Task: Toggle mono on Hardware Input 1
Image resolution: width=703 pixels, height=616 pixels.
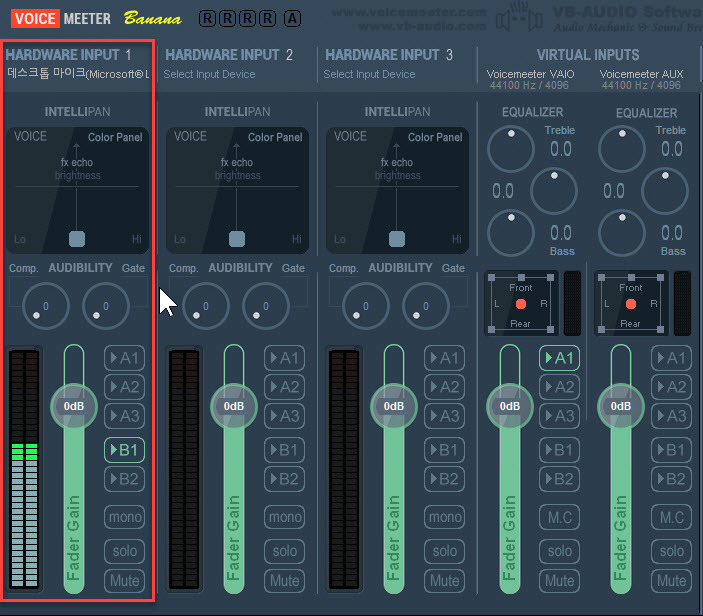Action: tap(125, 517)
